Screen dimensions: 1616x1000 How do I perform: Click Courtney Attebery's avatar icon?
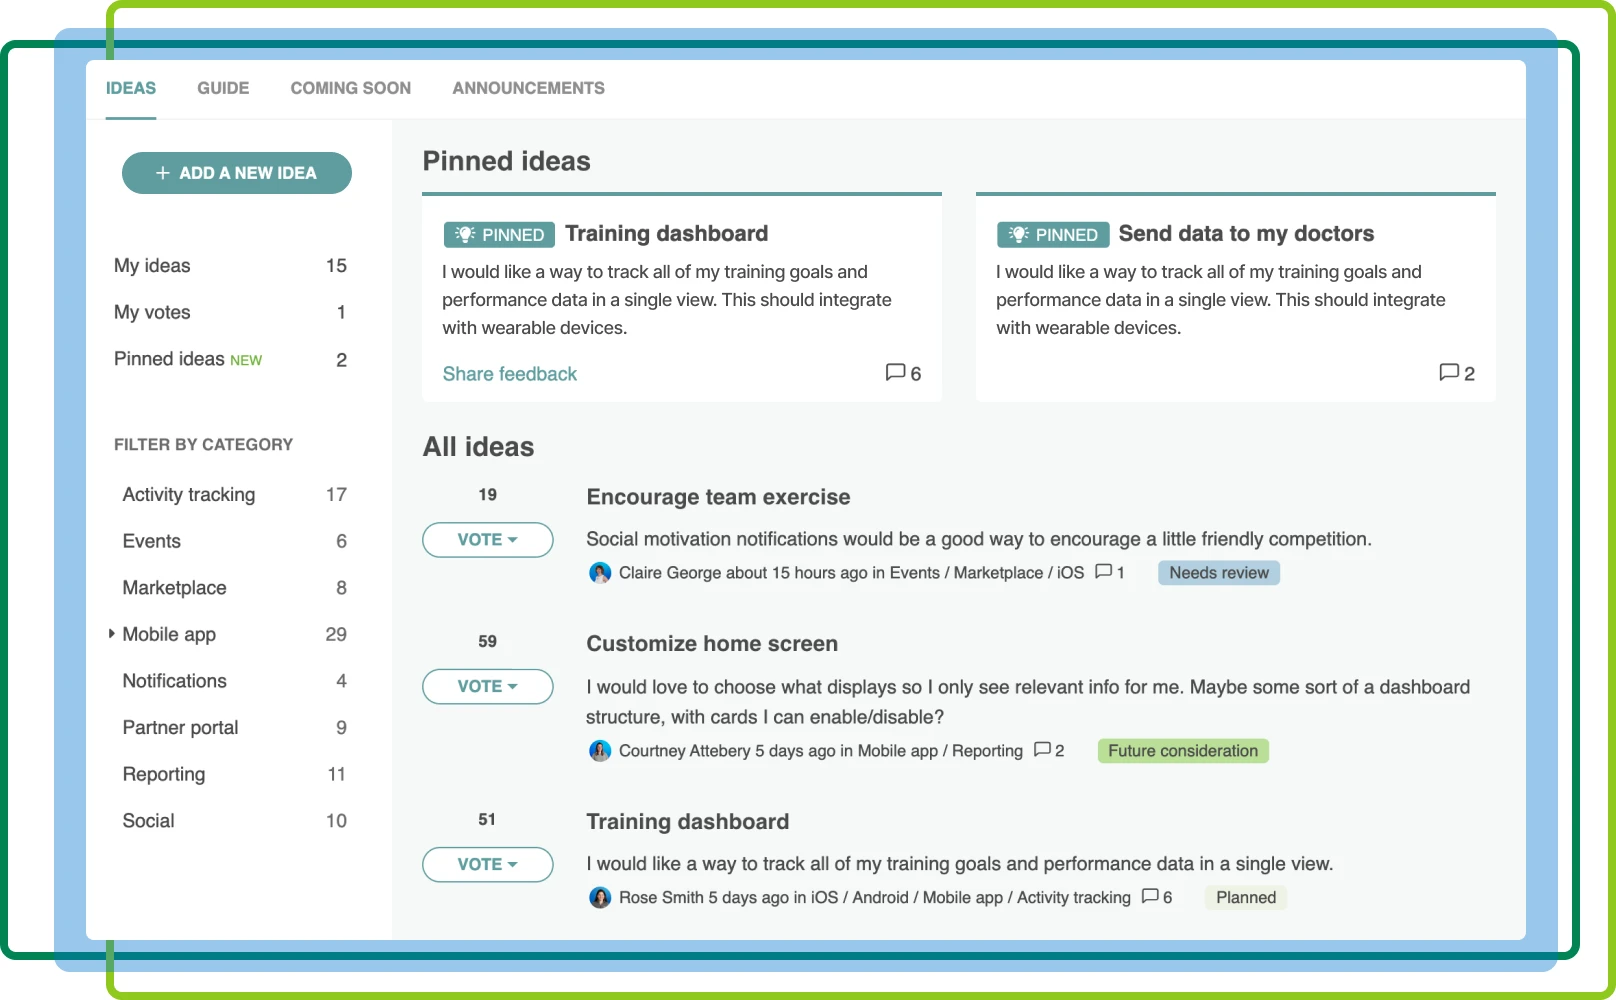[x=600, y=751]
